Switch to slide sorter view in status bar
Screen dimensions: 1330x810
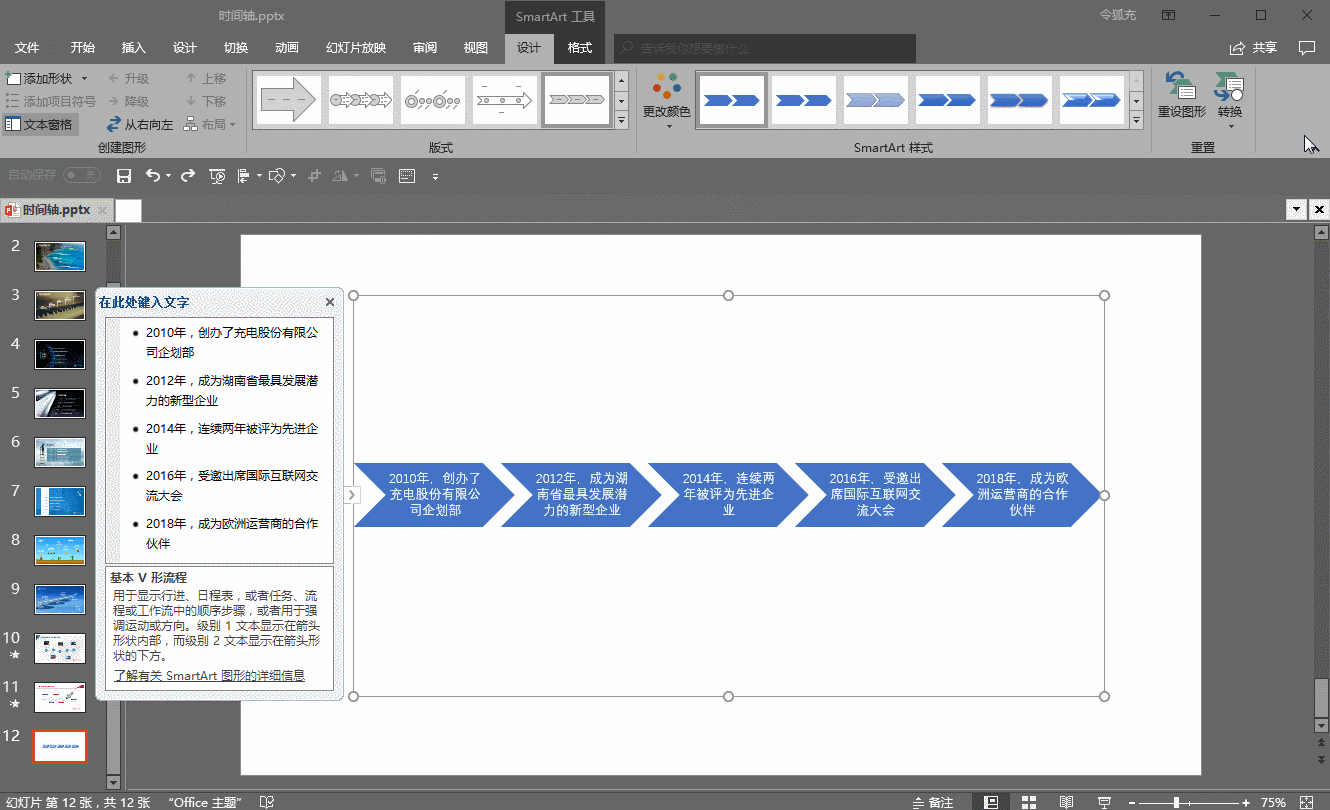tap(1028, 802)
